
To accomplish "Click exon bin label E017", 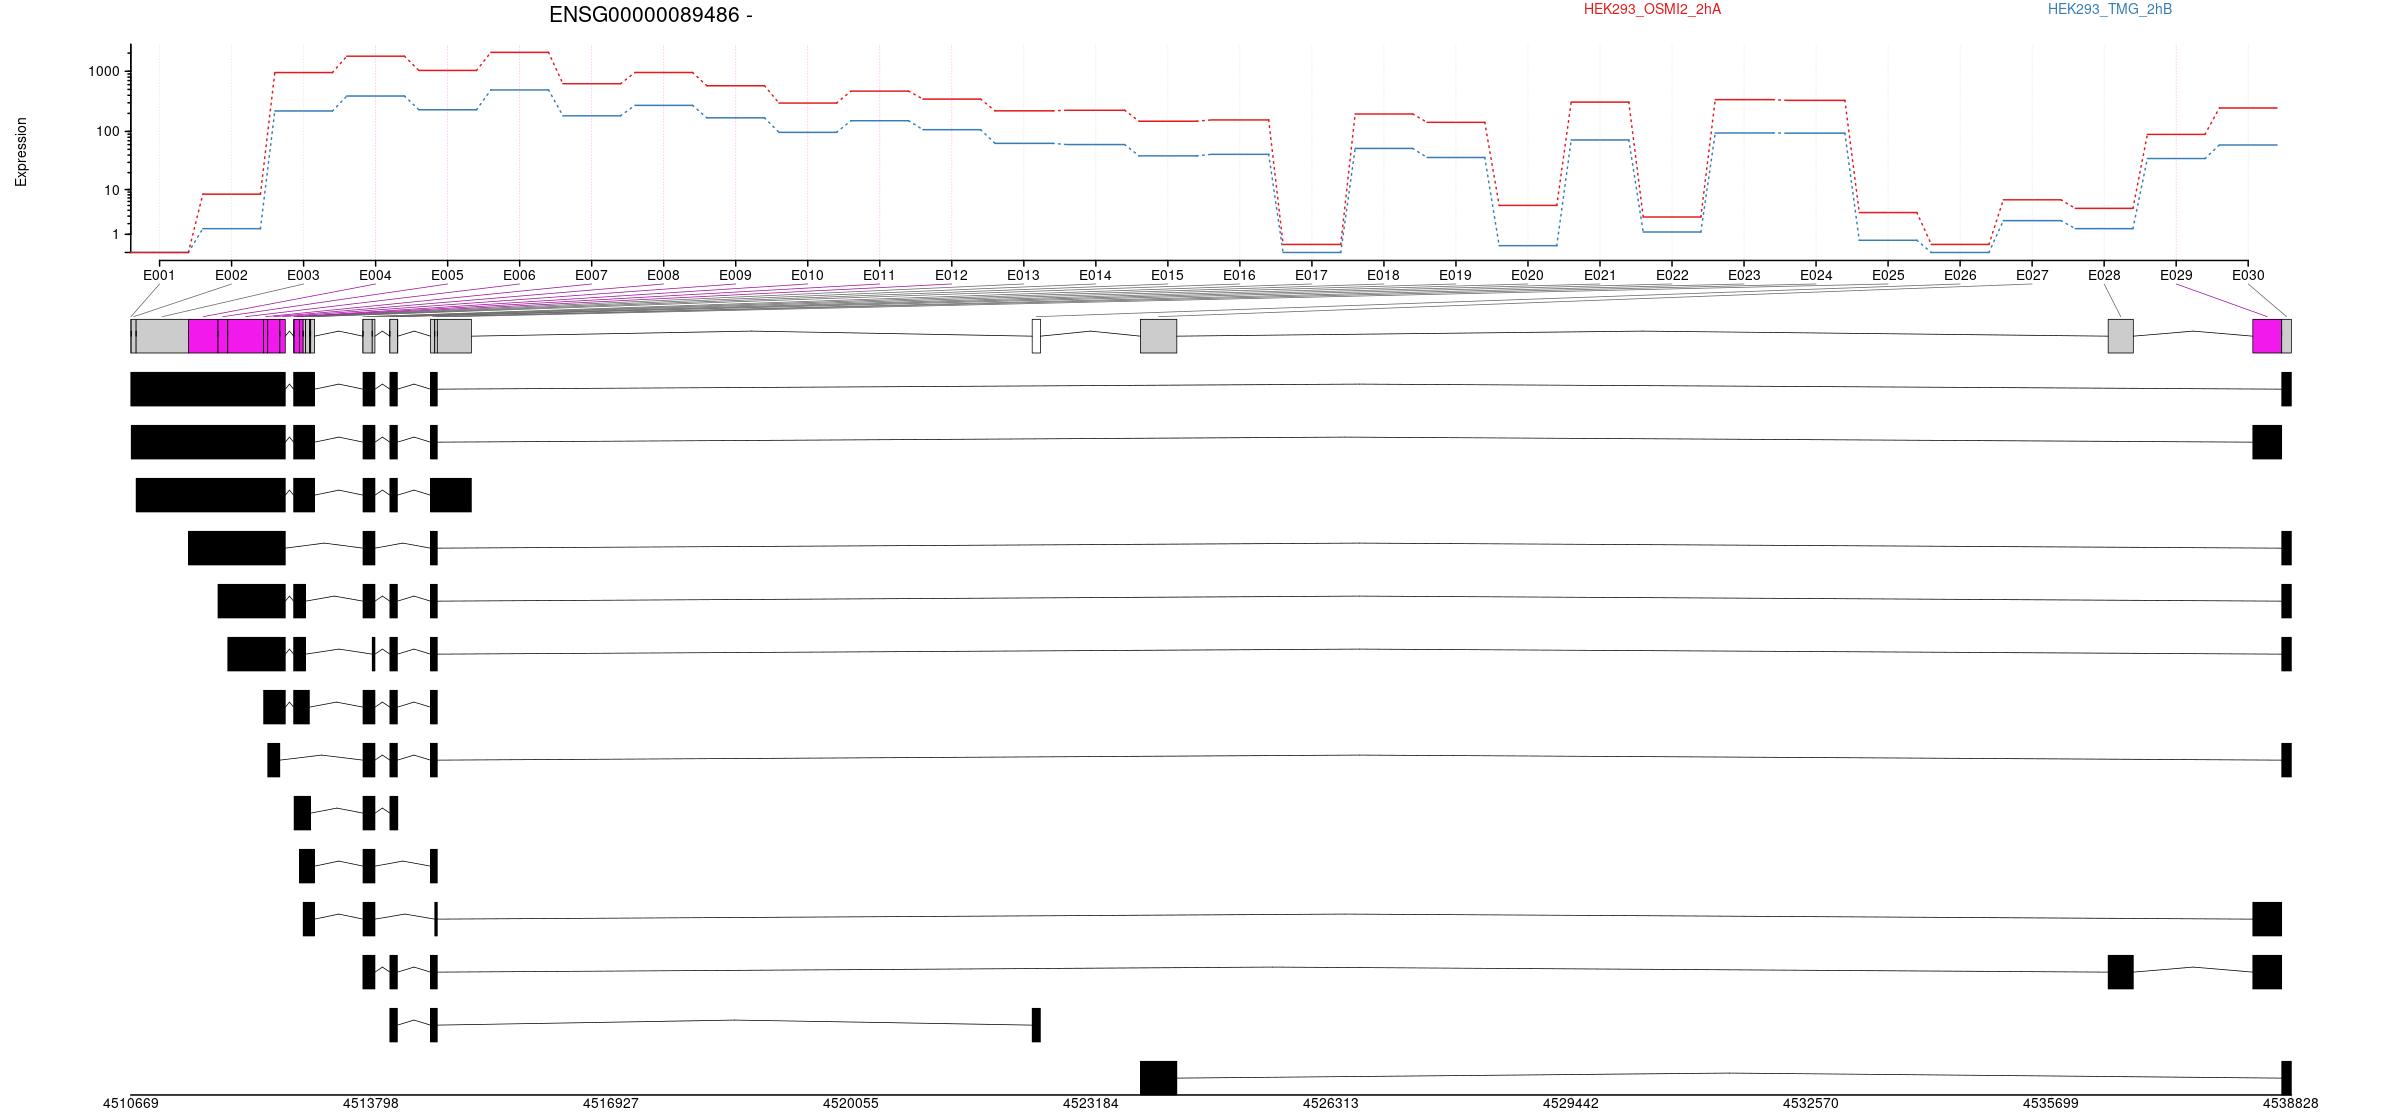I will [1311, 275].
